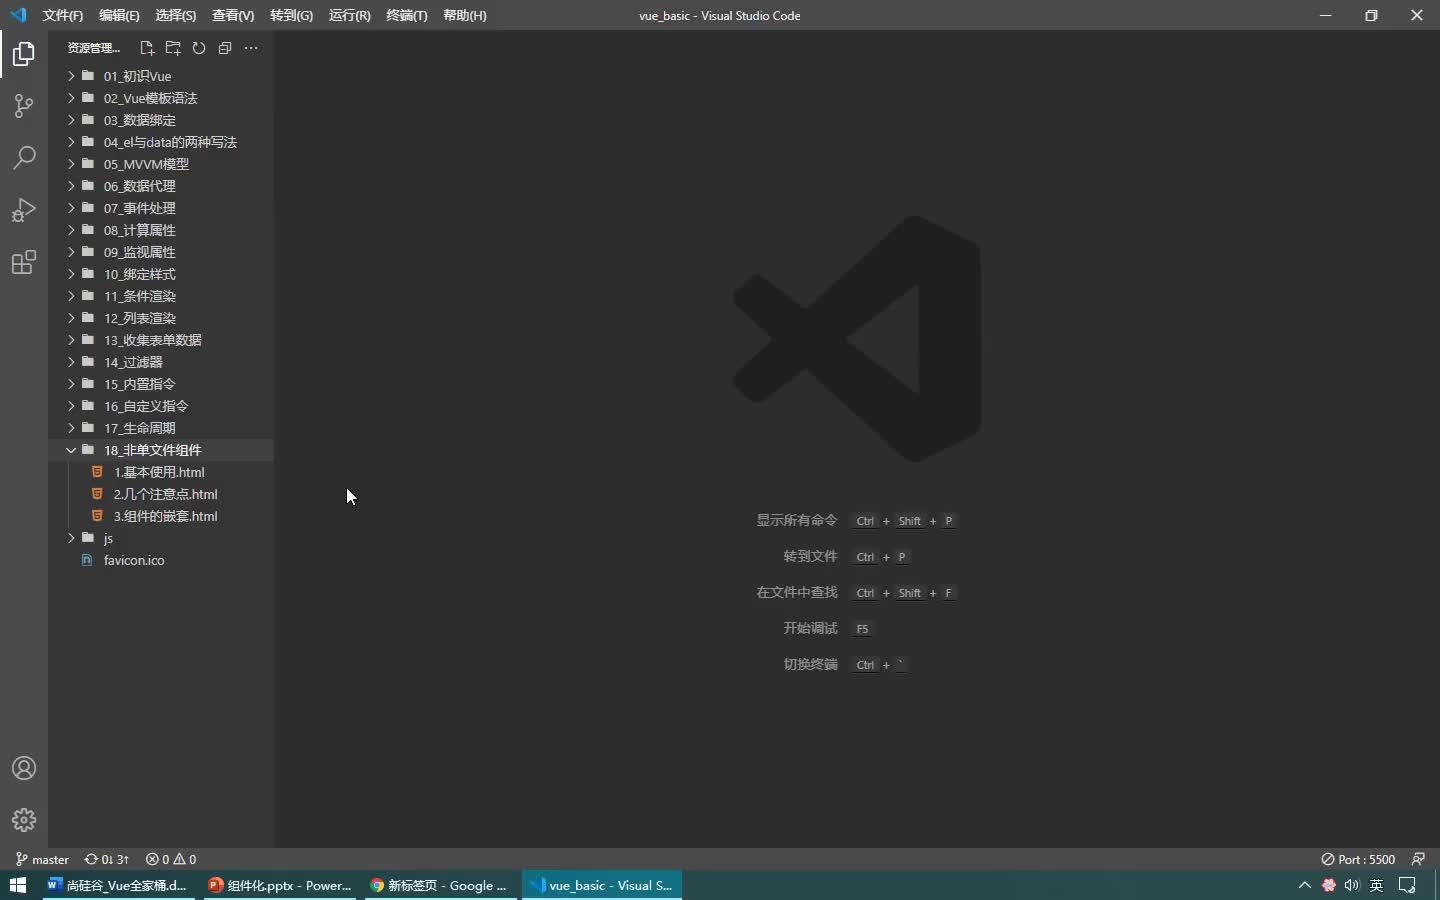This screenshot has height=900, width=1440.
Task: Expand the 03_数据绑定 folder
Action: 161,120
